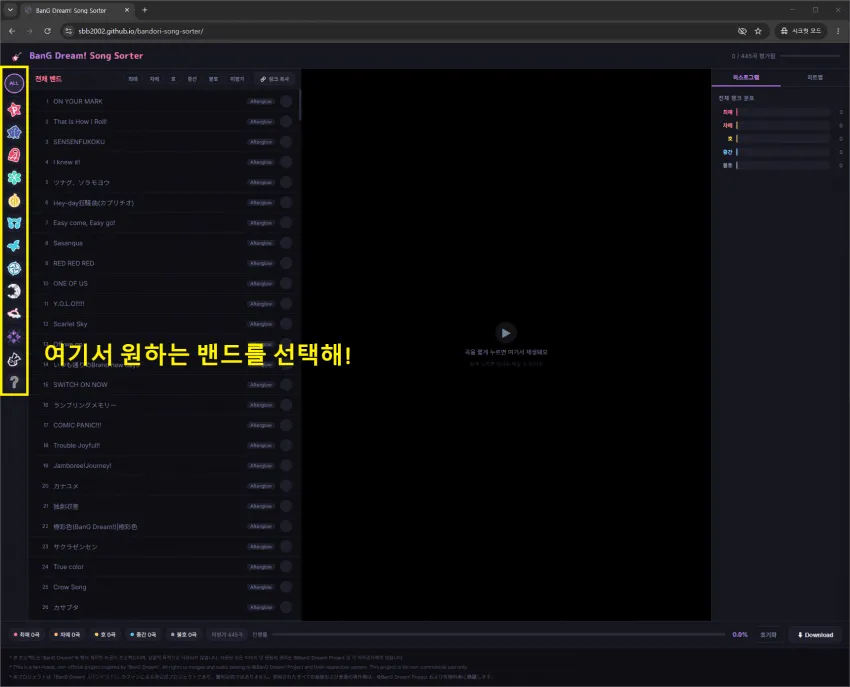The height and width of the screenshot is (687, 850).
Task: Copy link with the 링크 복사 button
Action: (274, 79)
